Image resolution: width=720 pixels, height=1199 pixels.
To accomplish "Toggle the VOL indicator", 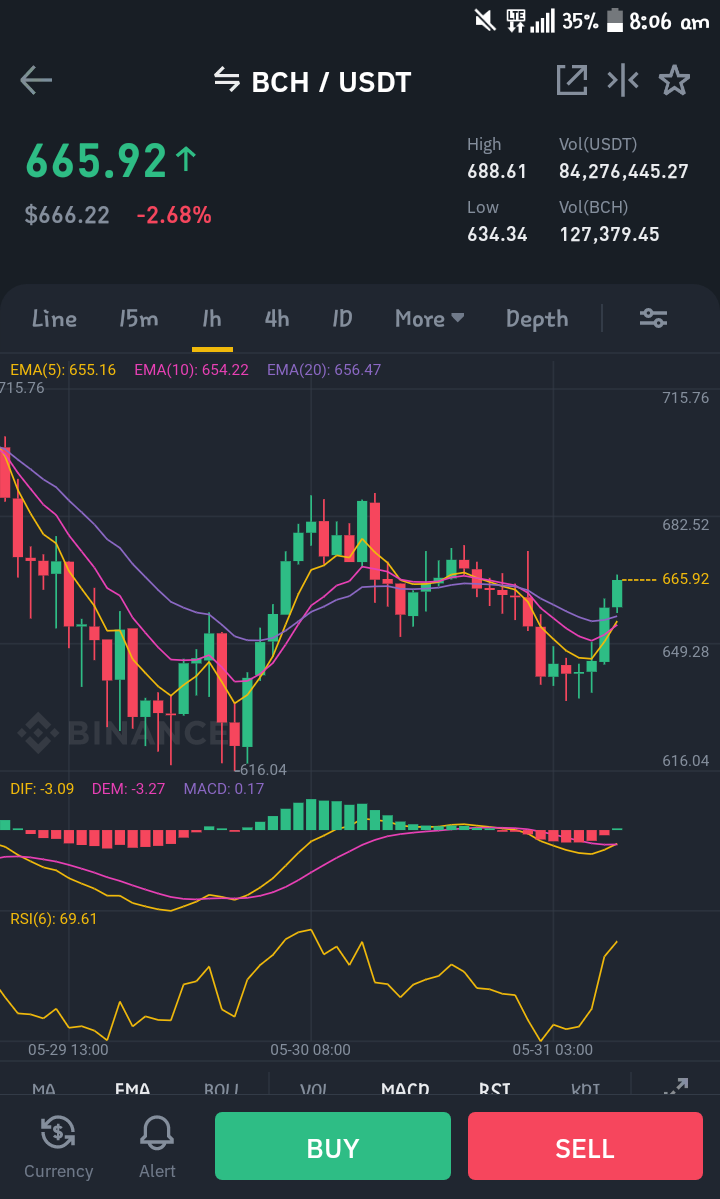I will click(x=314, y=1089).
